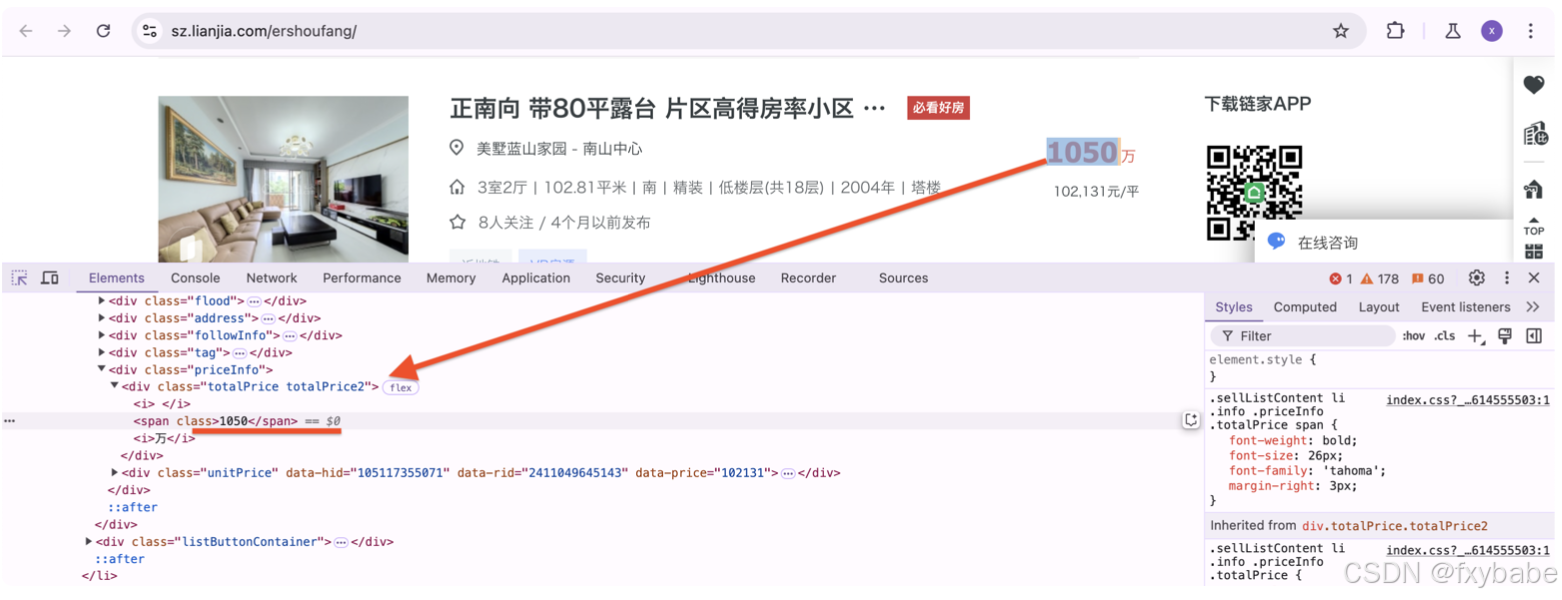Open the building compare icon in sidebar
Viewport: 1562px width, 600px height.
point(1534,134)
